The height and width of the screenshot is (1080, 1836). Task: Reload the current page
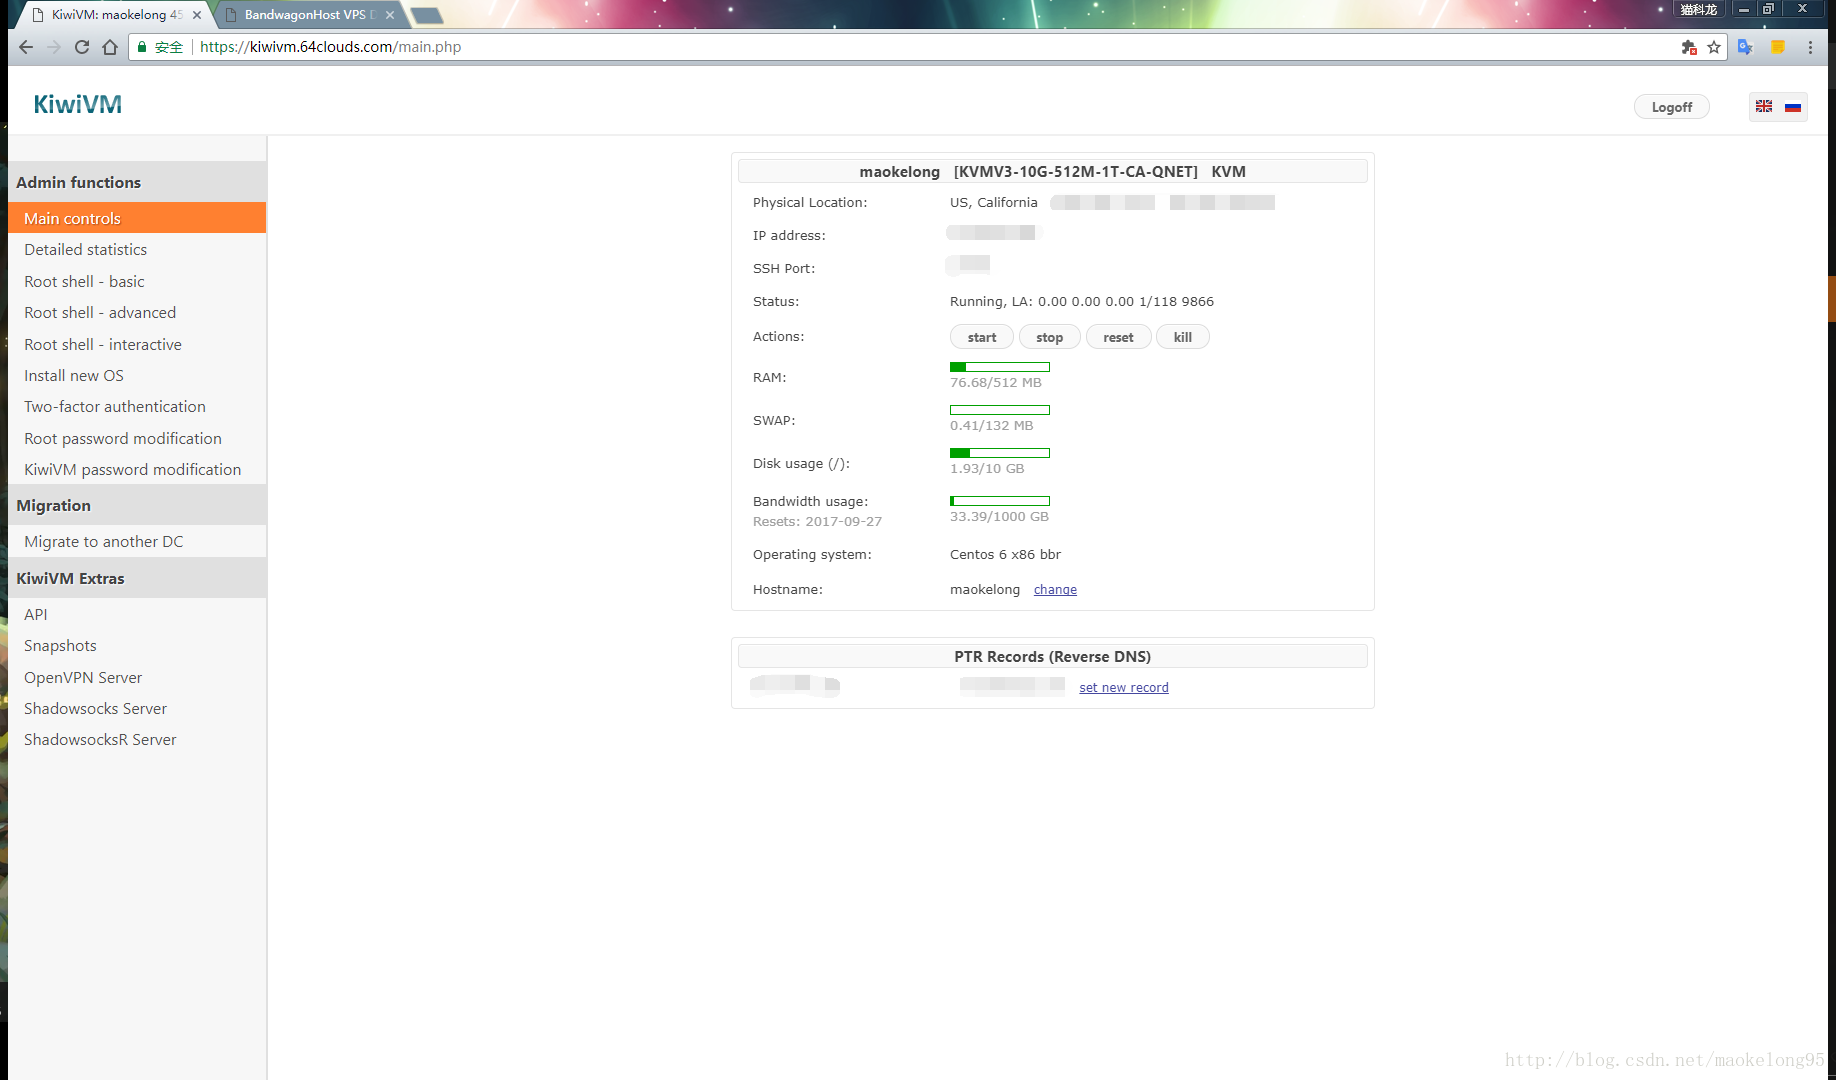tap(82, 47)
